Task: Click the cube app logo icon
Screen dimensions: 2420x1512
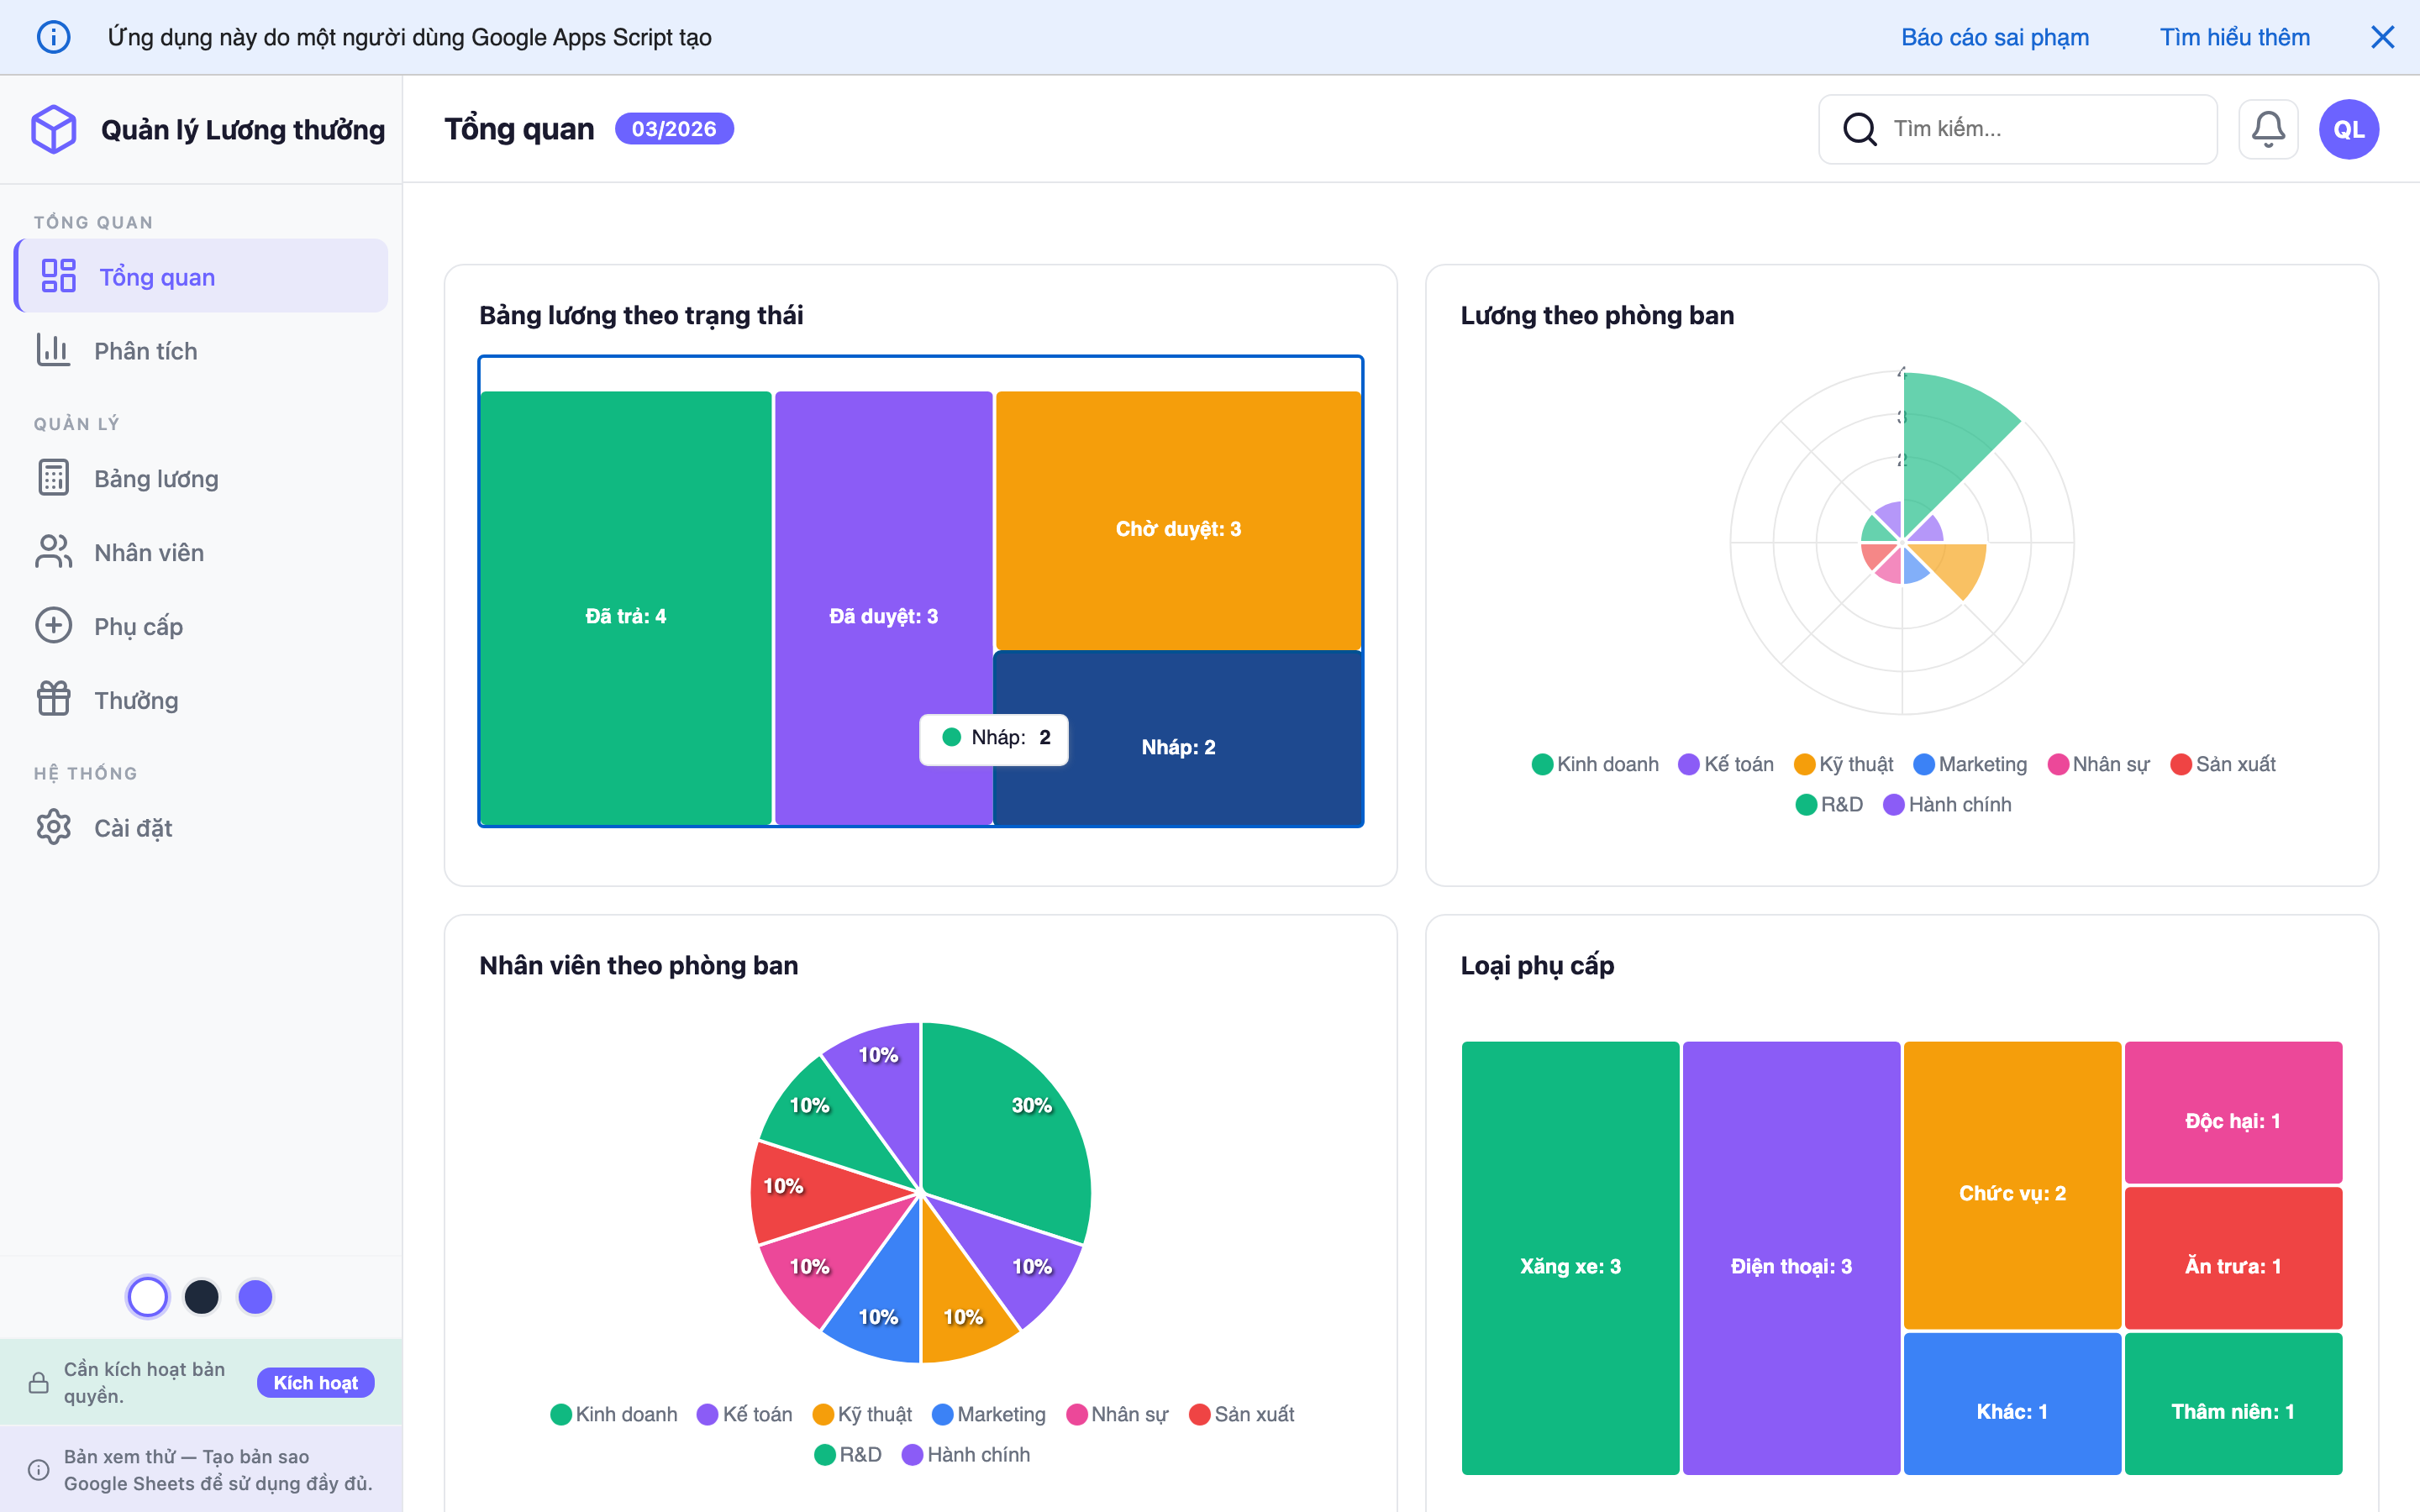Action: (54, 129)
